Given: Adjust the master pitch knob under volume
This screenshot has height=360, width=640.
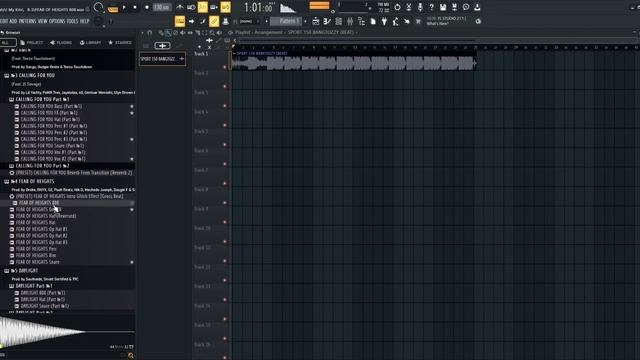Looking at the screenshot, I should pos(98,21).
